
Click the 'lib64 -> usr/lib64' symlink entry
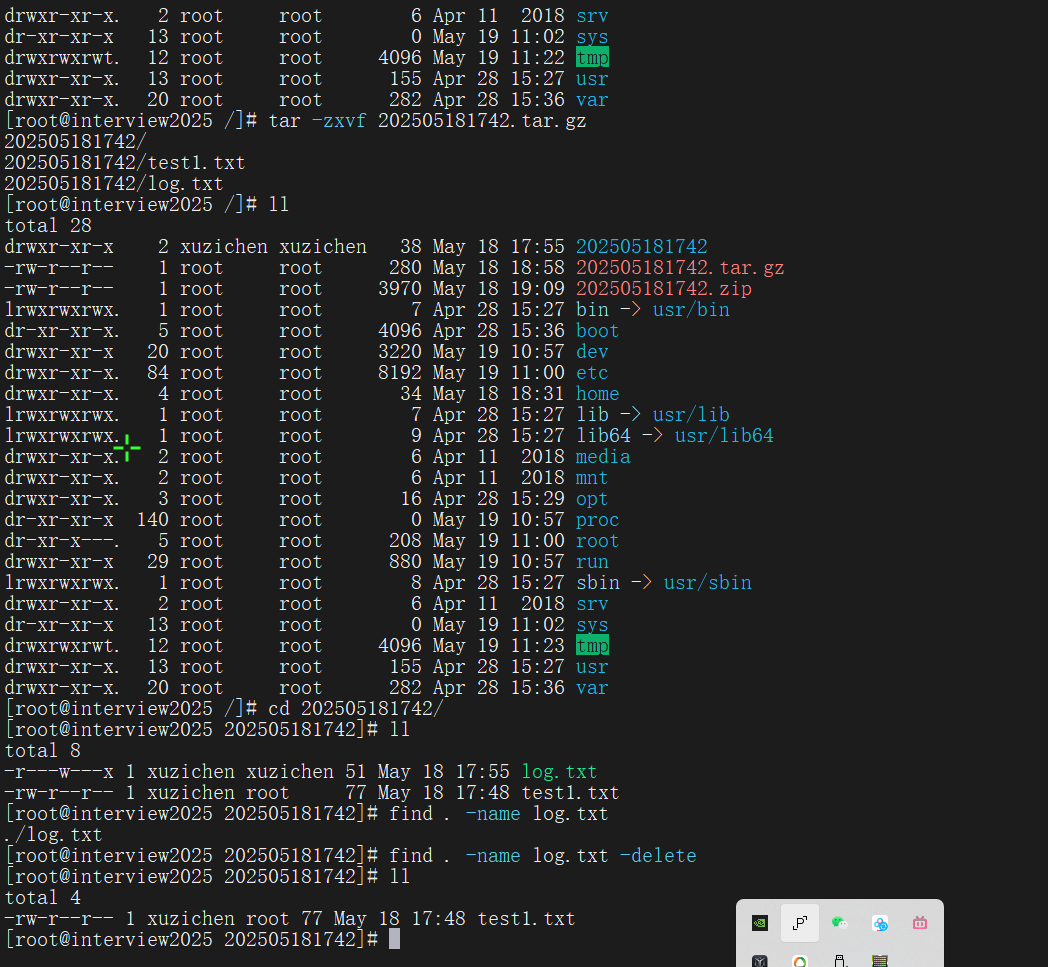(674, 436)
